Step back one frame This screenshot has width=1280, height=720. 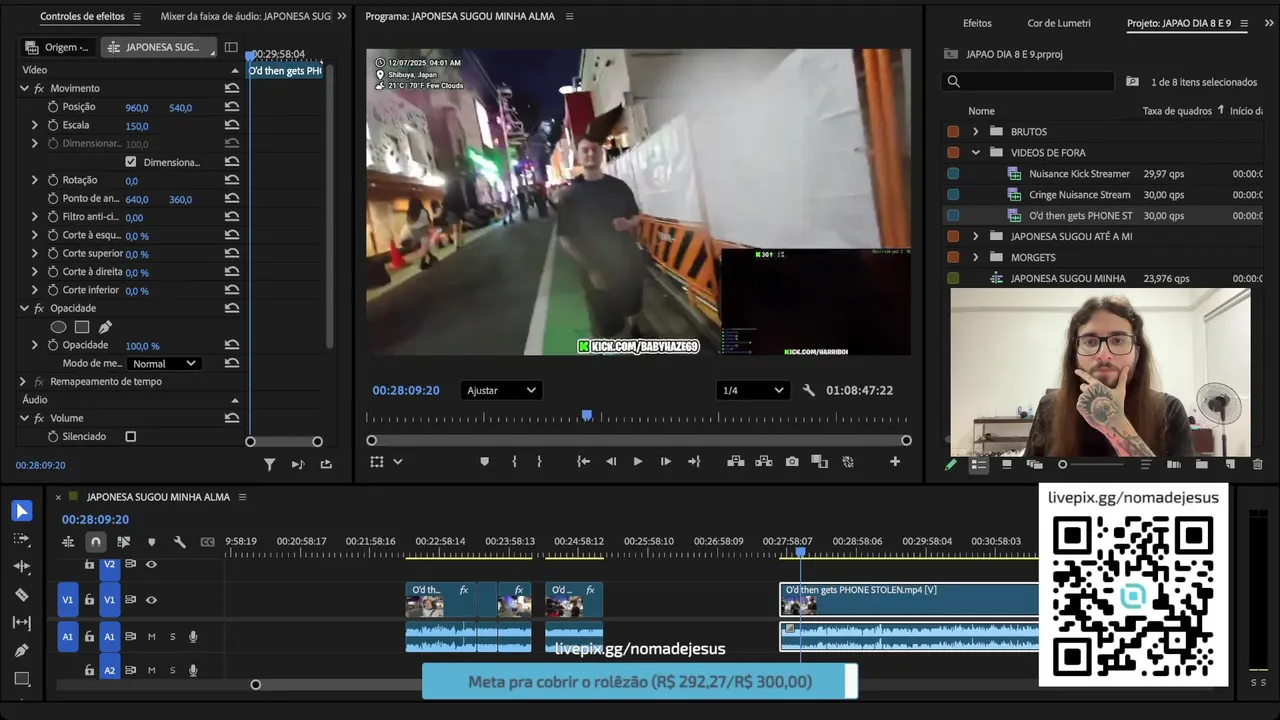[611, 461]
